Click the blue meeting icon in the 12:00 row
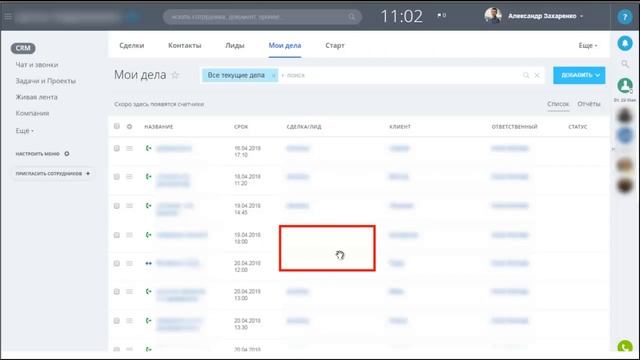The width and height of the screenshot is (640, 360). 149,263
